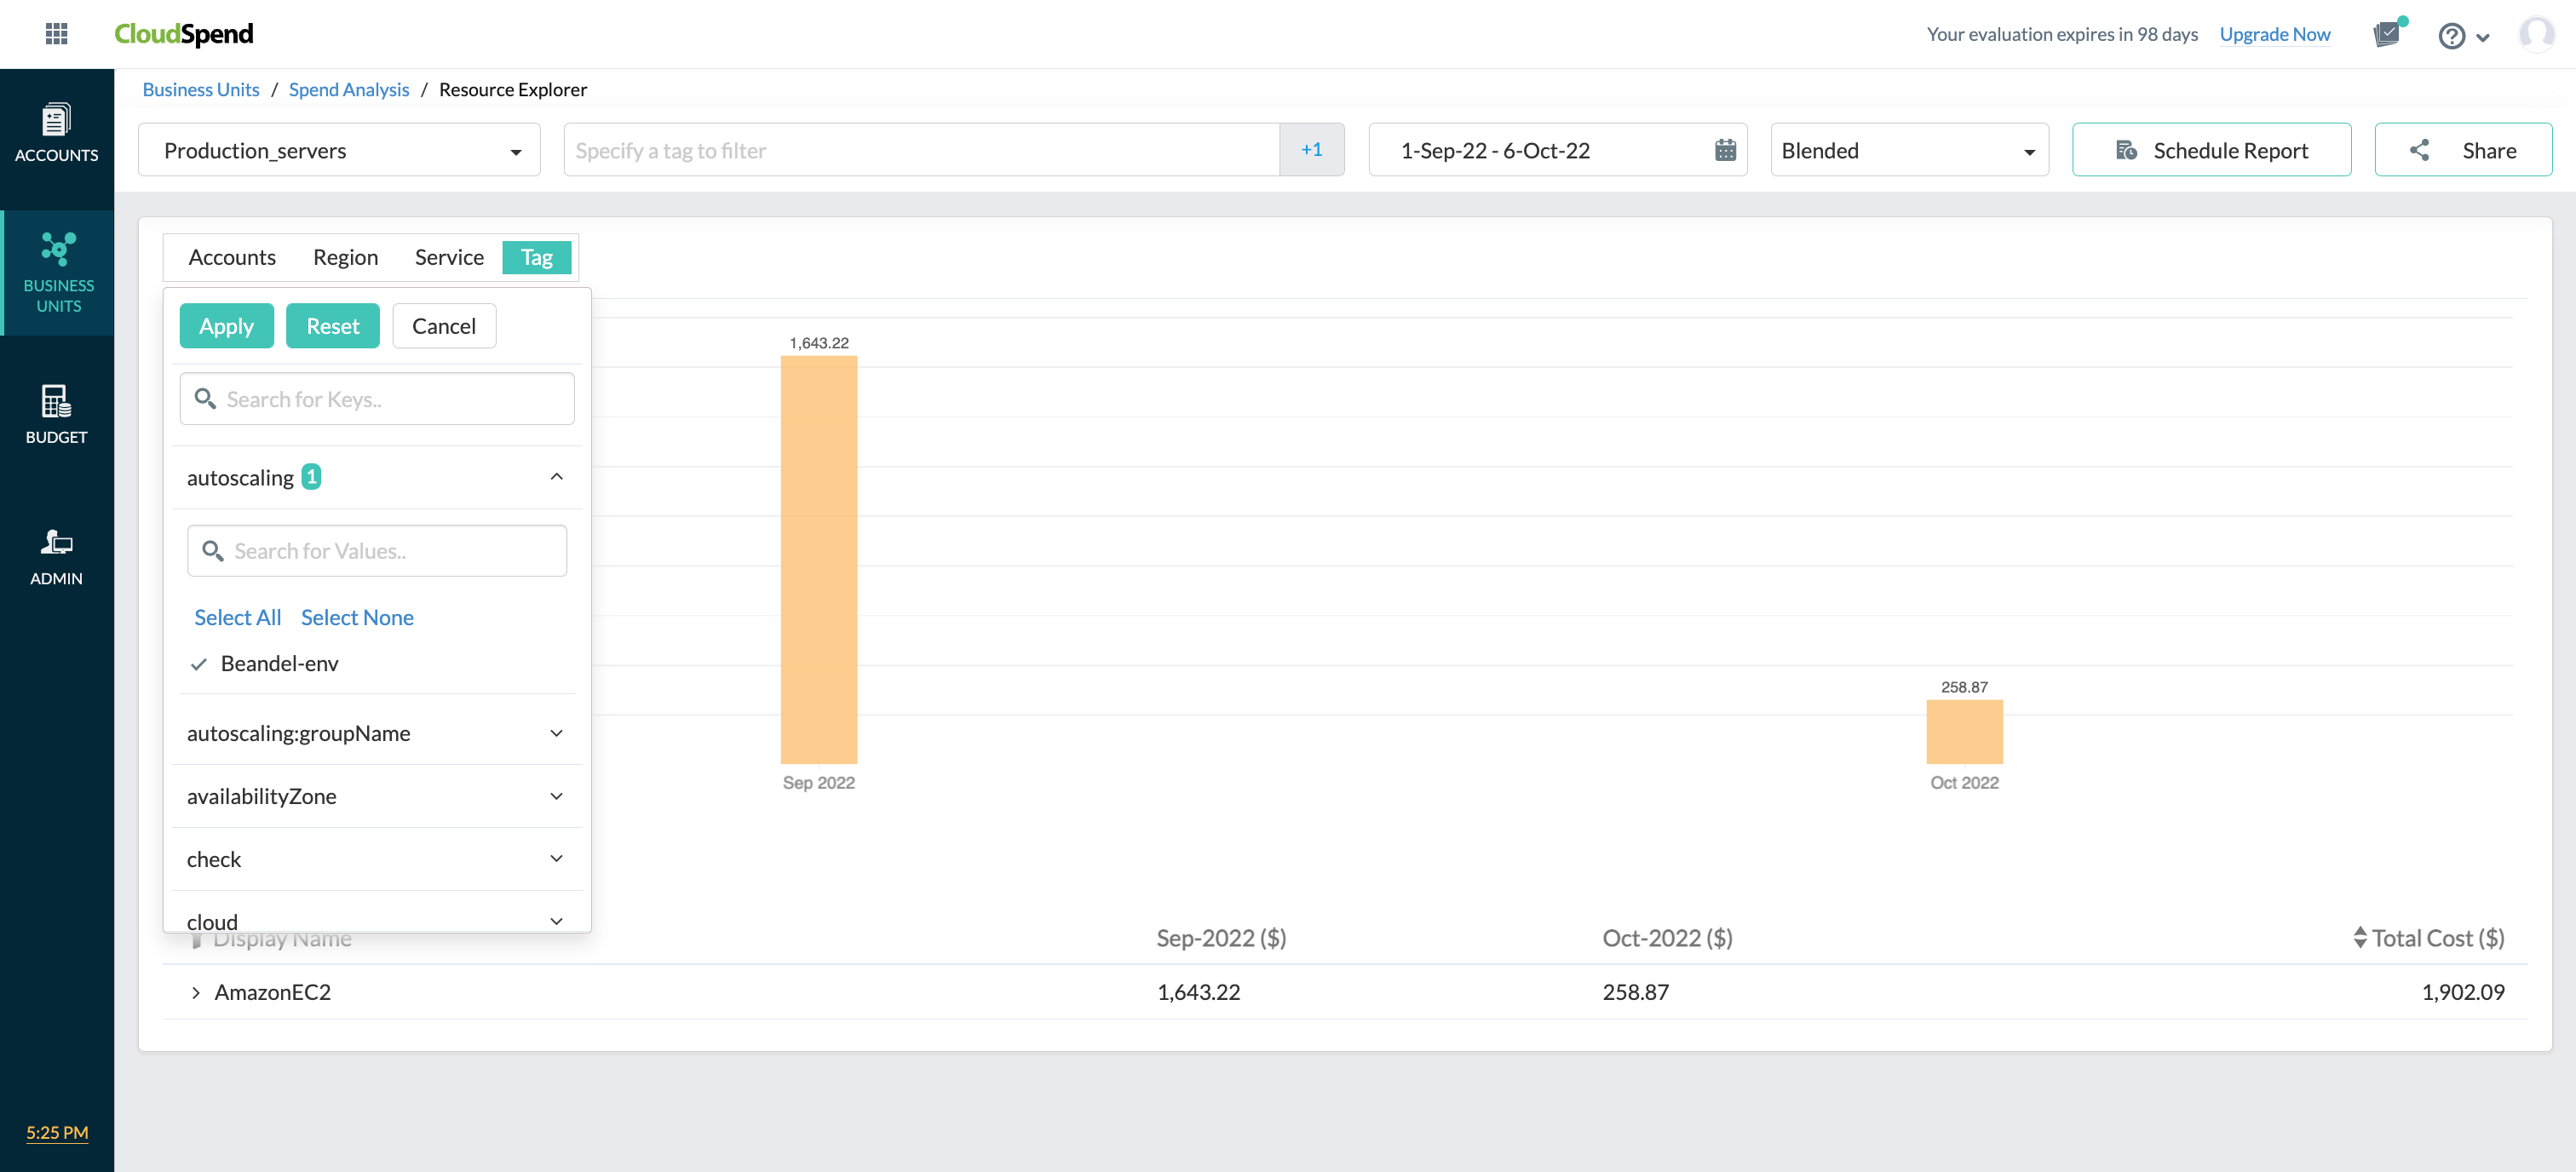The width and height of the screenshot is (2576, 1172).
Task: Click the Upgrade Now link
Action: [2274, 33]
